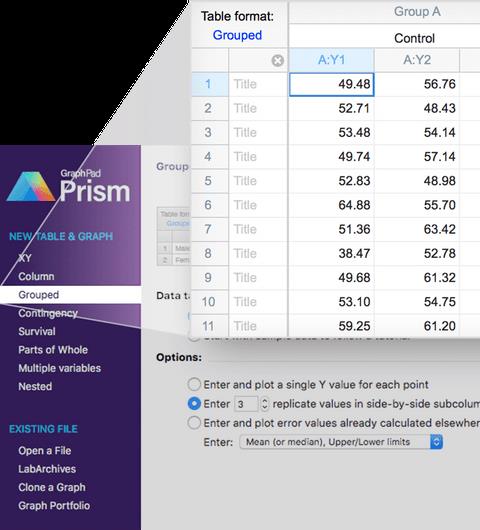Click the cell containing 51.36
Screen dimensions: 480x530
332,229
